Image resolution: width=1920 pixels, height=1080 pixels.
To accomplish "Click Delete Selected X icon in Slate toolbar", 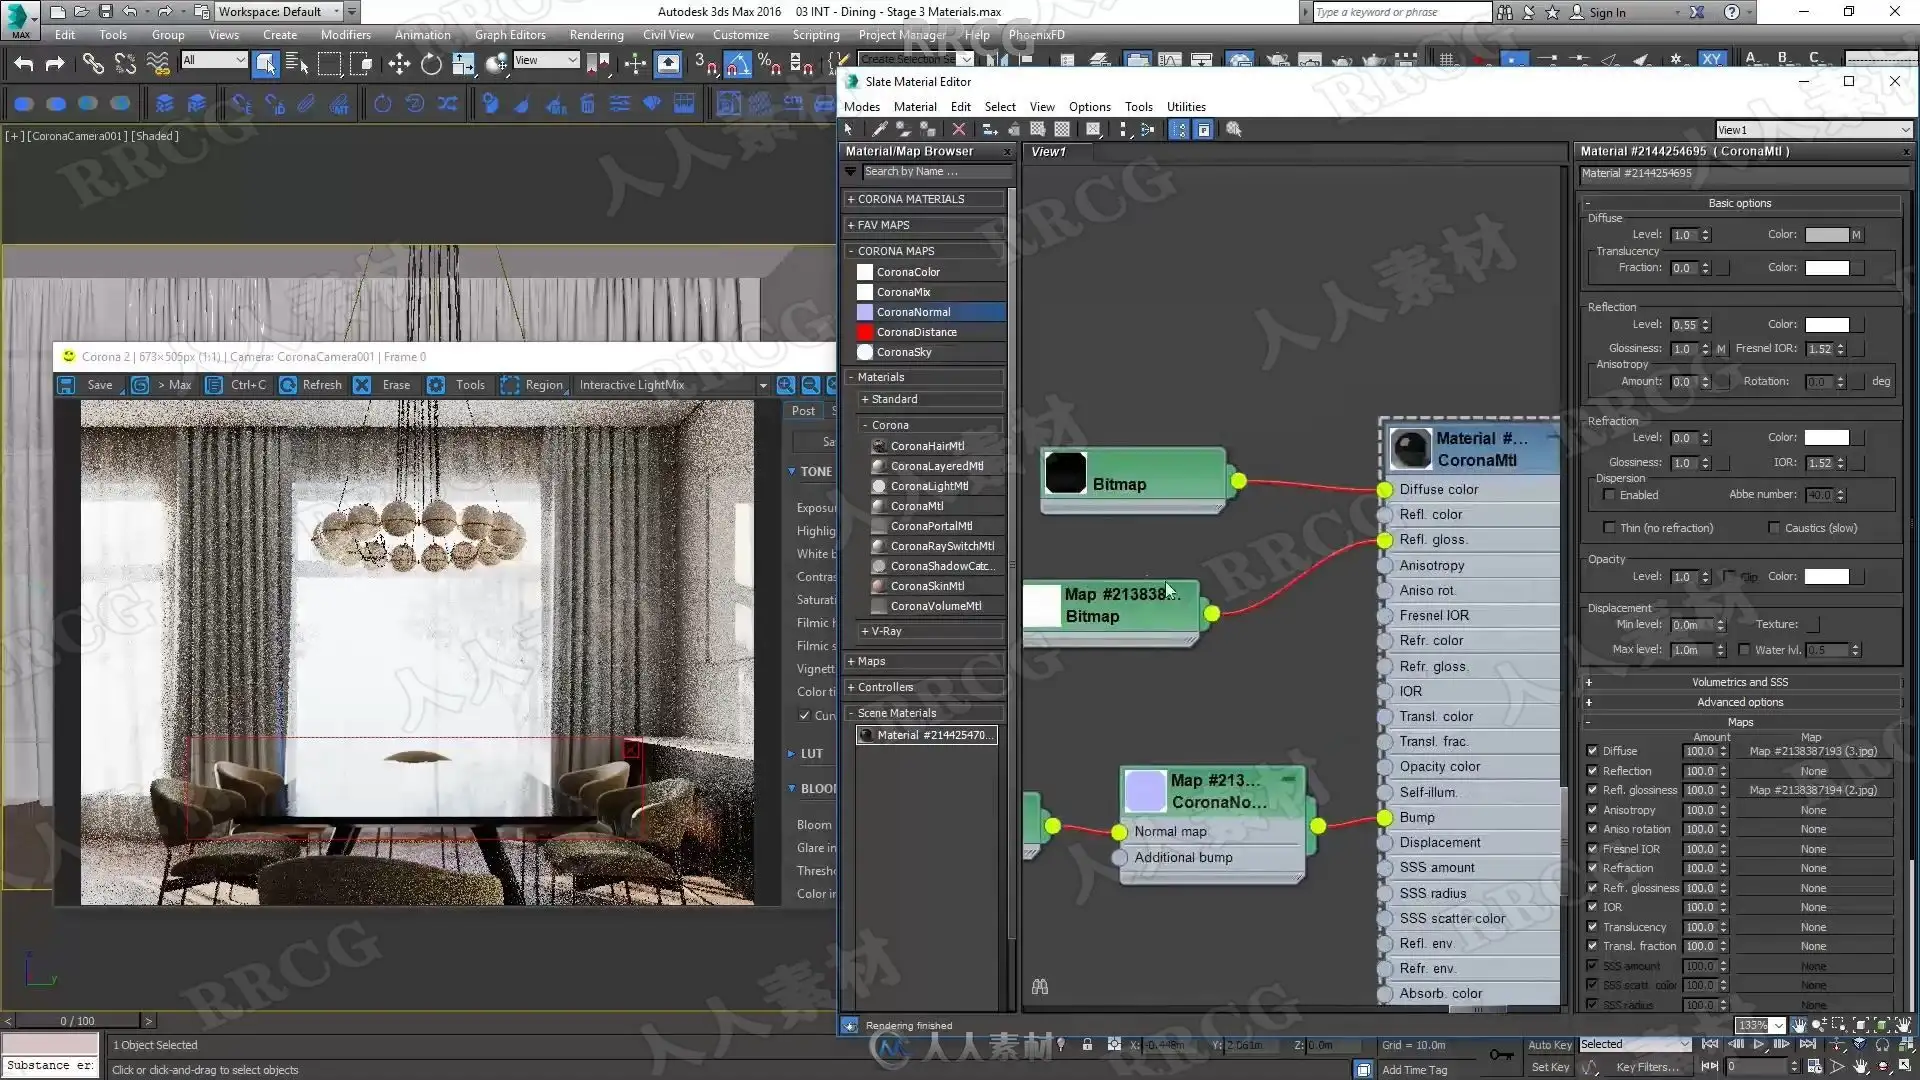I will point(959,129).
